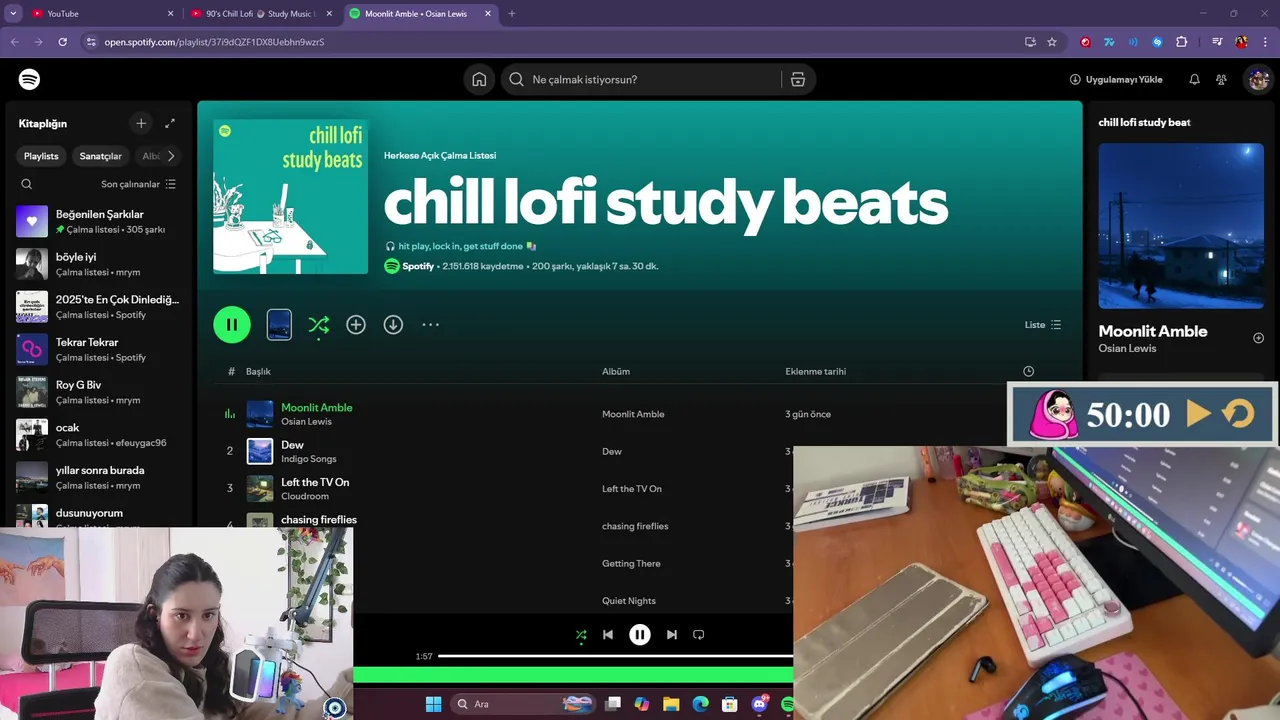This screenshot has width=1280, height=720.
Task: Open the Spotify owner link under playlist title
Action: pyautogui.click(x=418, y=266)
